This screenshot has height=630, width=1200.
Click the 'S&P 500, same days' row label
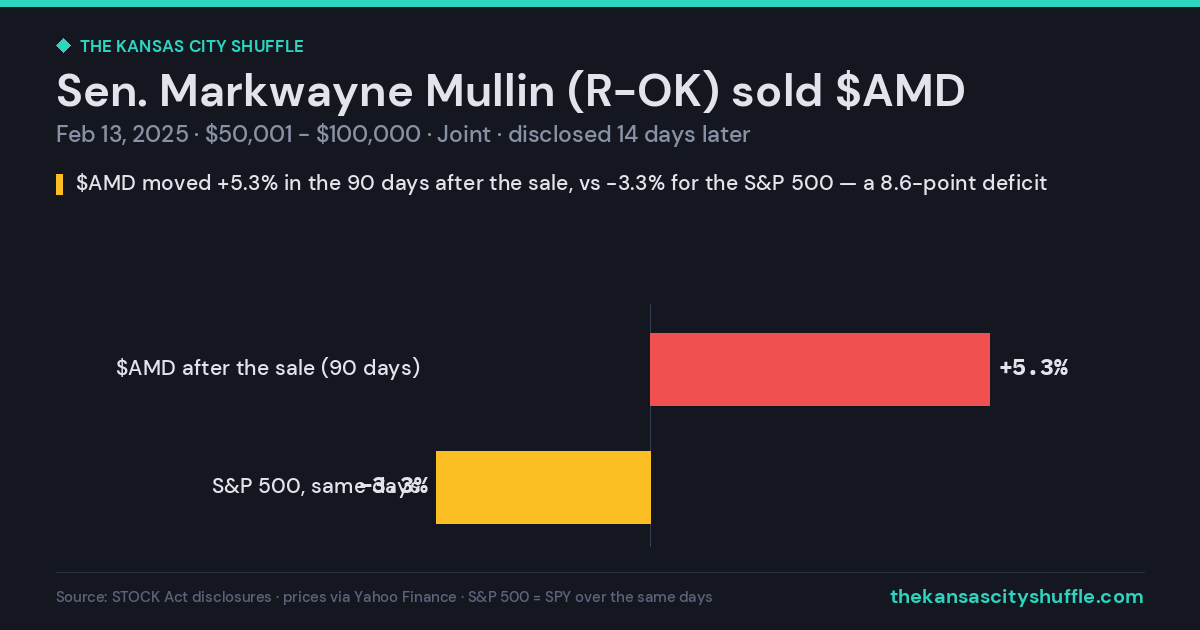click(x=316, y=486)
